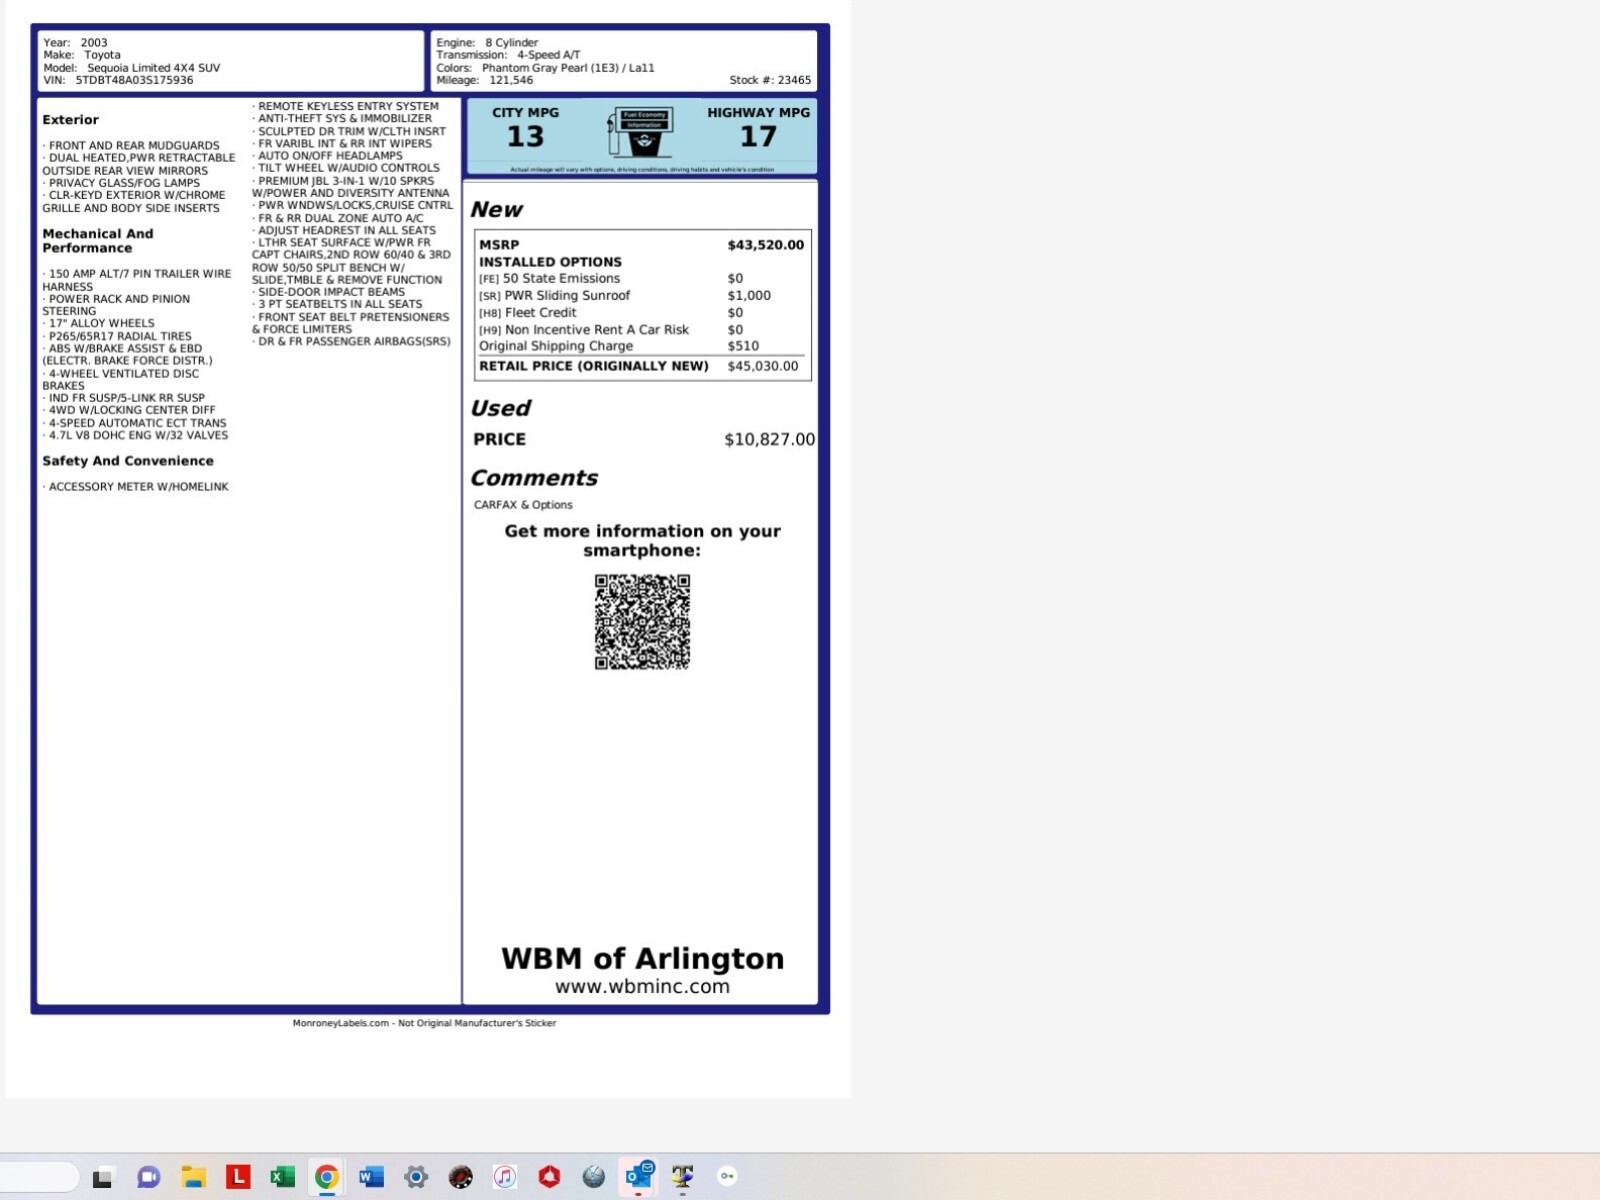Viewport: 1600px width, 1200px height.
Task: Open iTunes music app in taskbar
Action: pyautogui.click(x=505, y=1177)
